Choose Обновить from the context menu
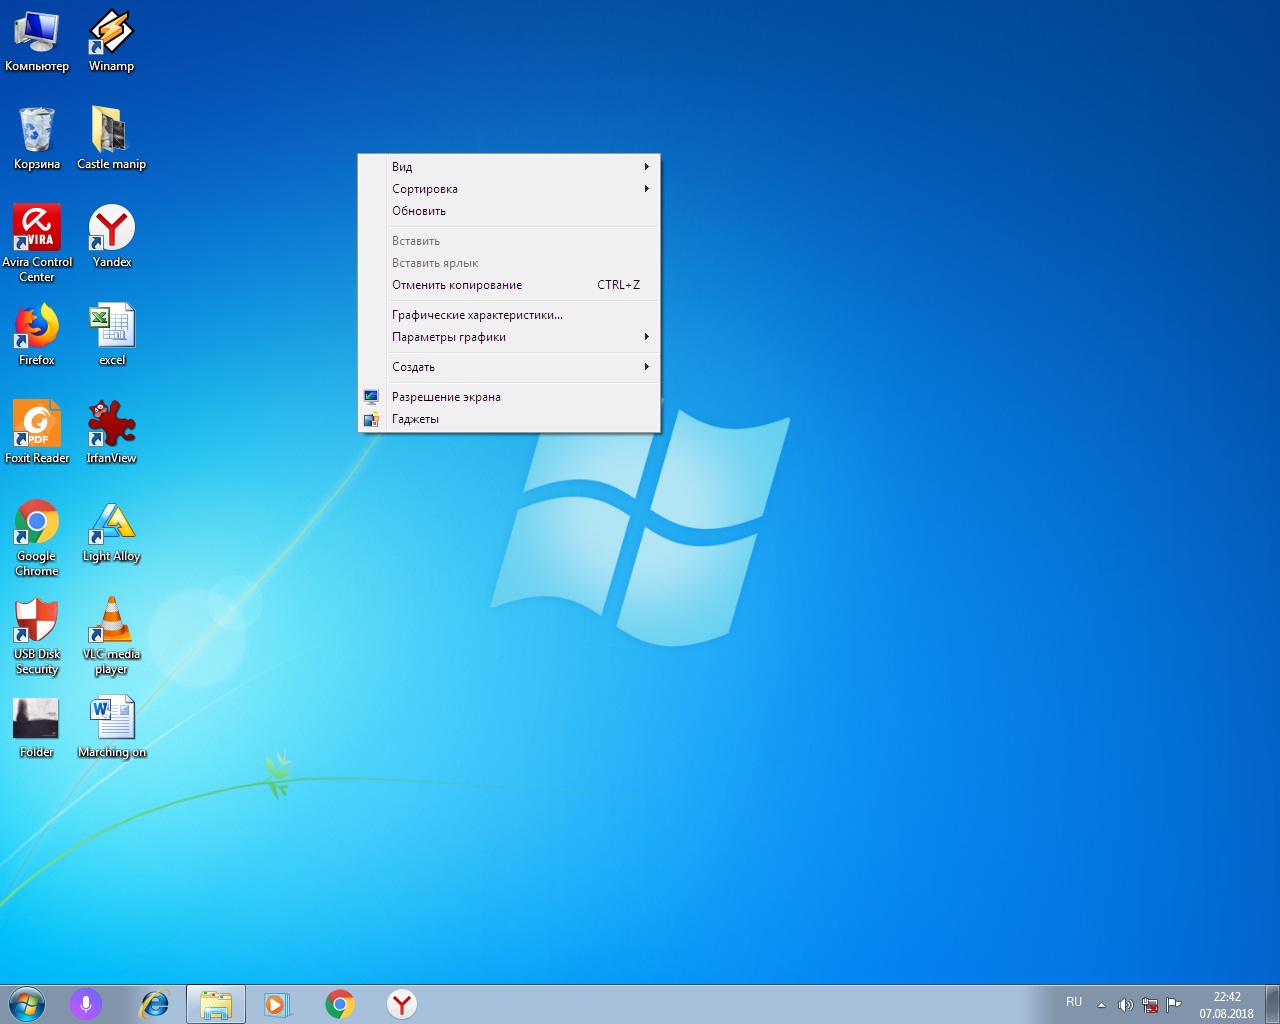Viewport: 1280px width, 1024px height. point(419,211)
